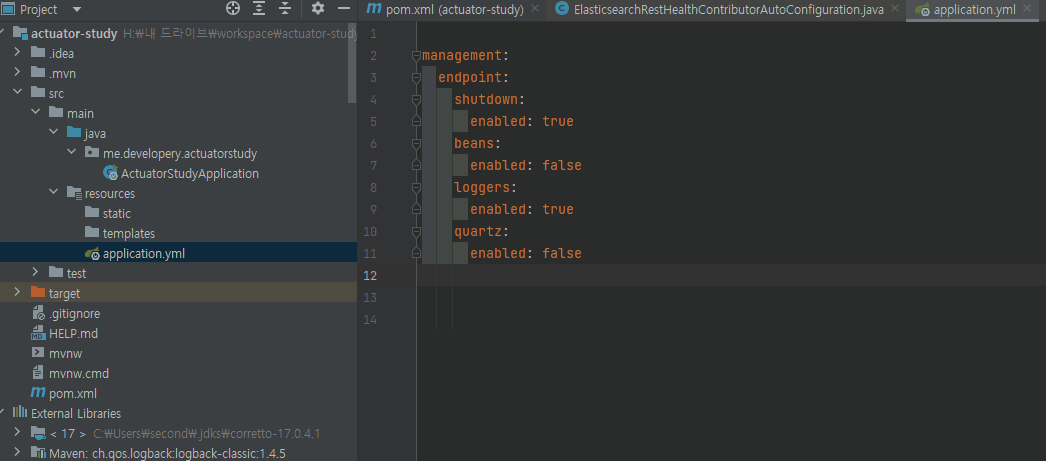Viewport: 1046px width, 461px height.
Task: Click the java source folder icon
Action: [x=74, y=133]
